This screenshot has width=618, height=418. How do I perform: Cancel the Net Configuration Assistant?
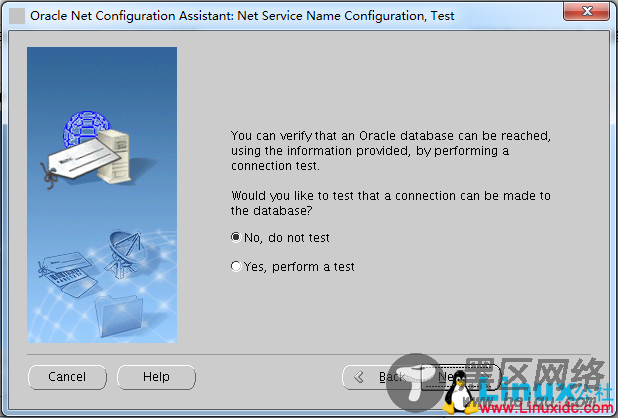(67, 377)
